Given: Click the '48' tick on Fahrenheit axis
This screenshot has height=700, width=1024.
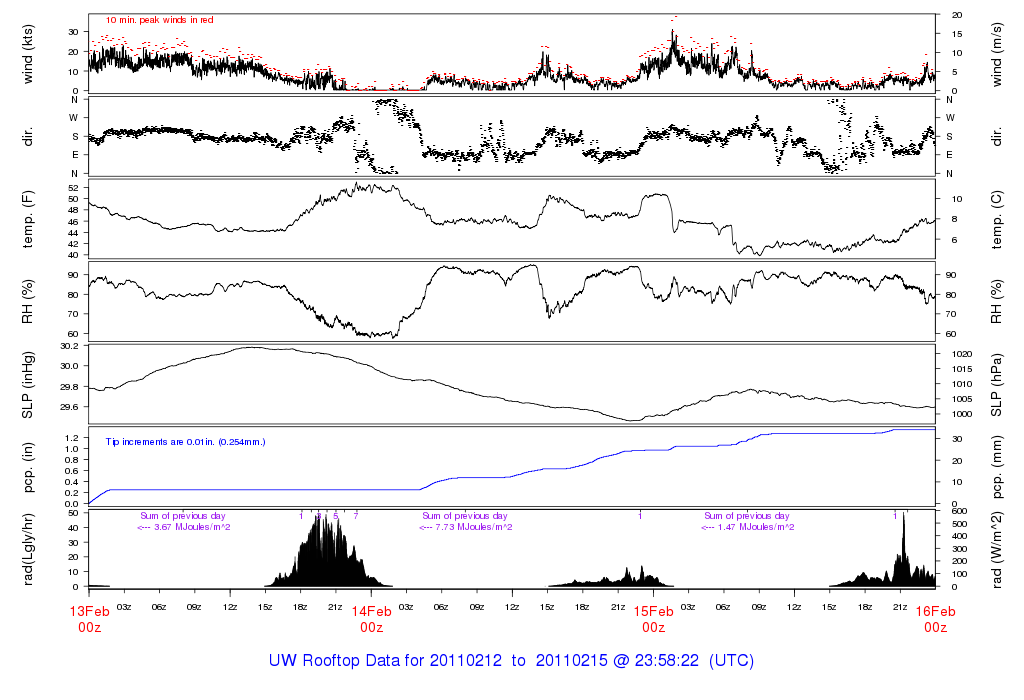Looking at the screenshot, I should coord(73,210).
